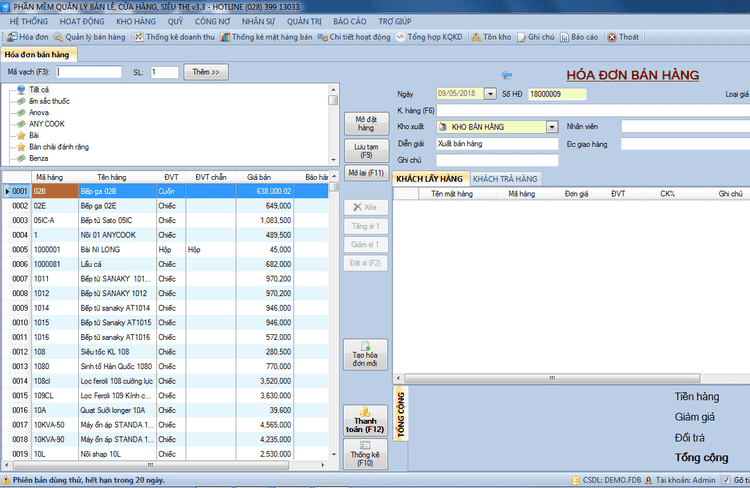Click the Nhân viên input field
The width and height of the screenshot is (750, 488).
[x=685, y=127]
